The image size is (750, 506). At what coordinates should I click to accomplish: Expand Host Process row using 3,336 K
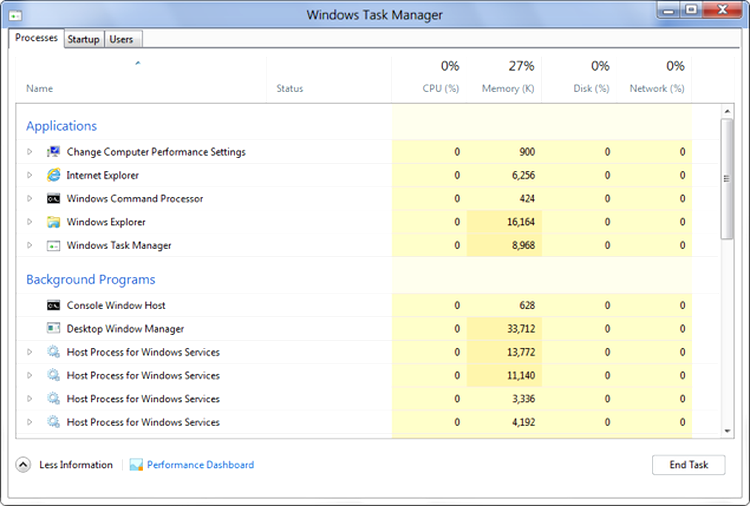[30, 399]
